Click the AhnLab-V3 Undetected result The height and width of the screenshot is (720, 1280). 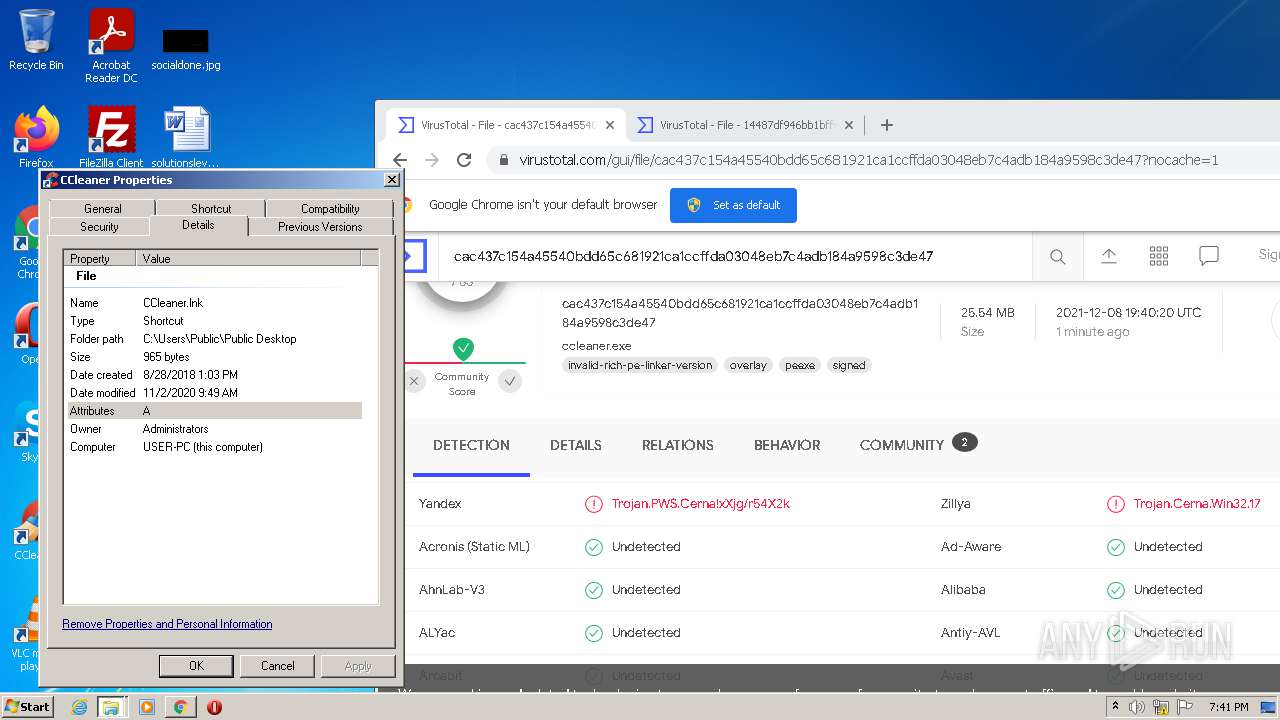point(646,590)
